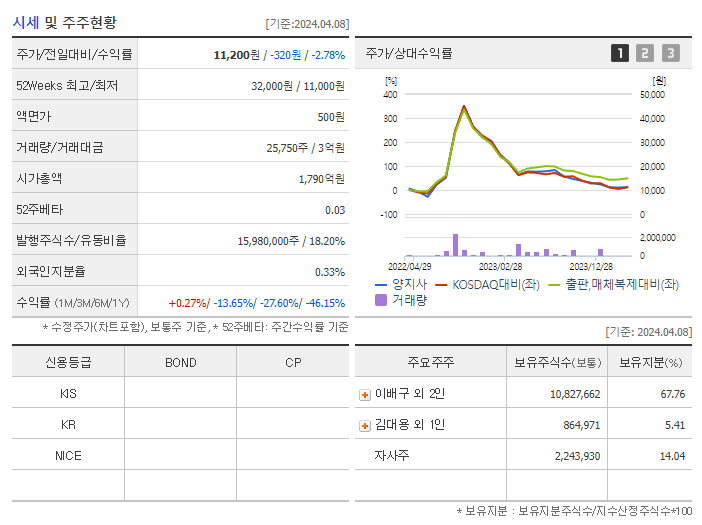Click the NICE rating row

point(180,455)
